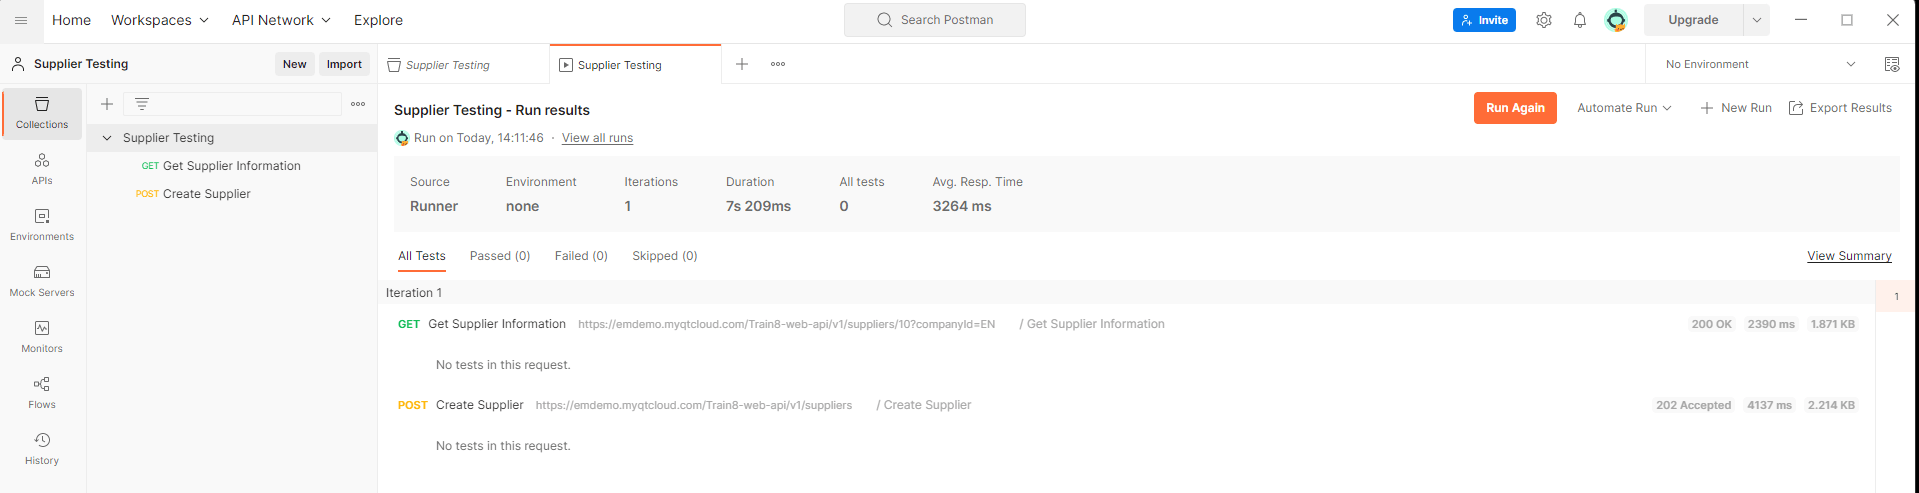Viewport: 1919px width, 493px height.
Task: Open the Mock Servers panel
Action: (42, 281)
